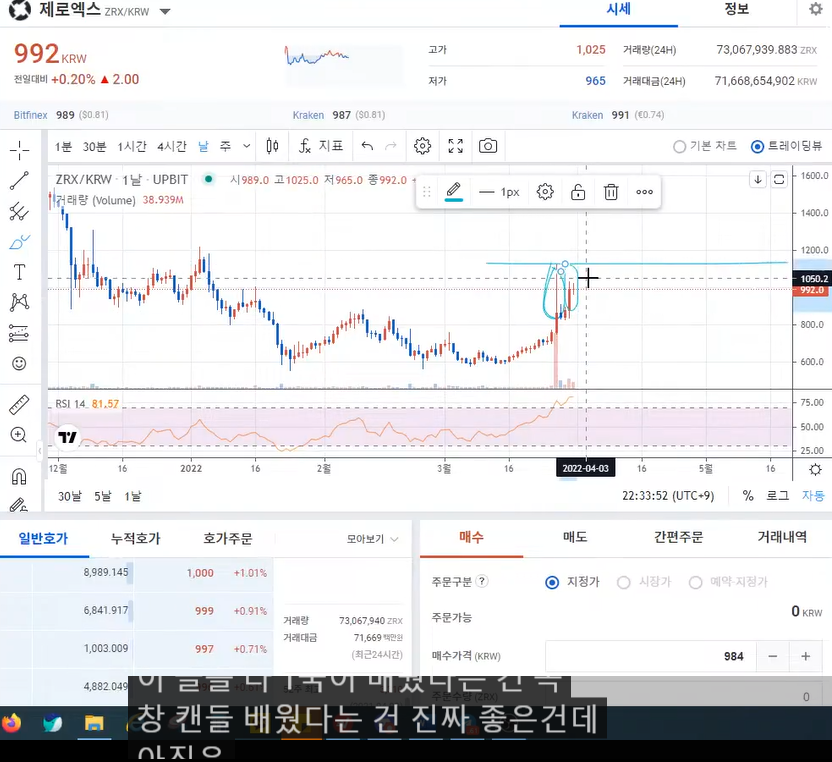Click the scroll-to-latest arrow button
This screenshot has width=832, height=762.
coord(758,179)
